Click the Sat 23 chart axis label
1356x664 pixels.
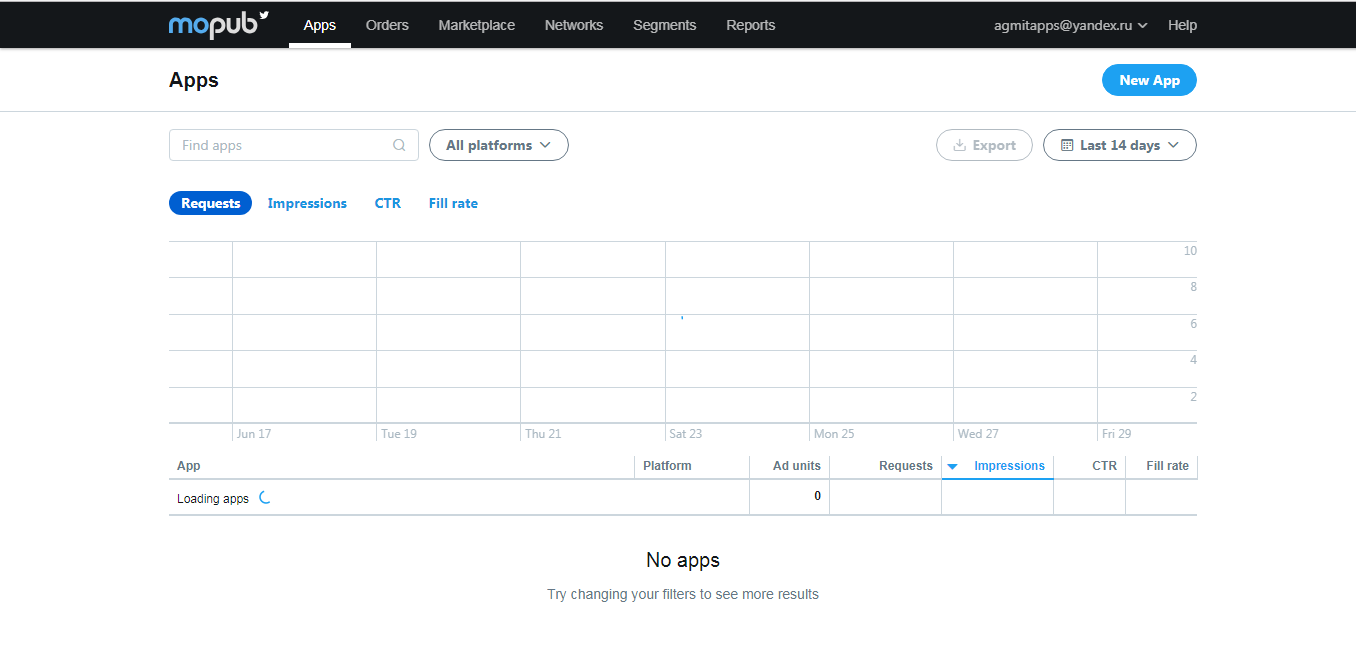686,434
